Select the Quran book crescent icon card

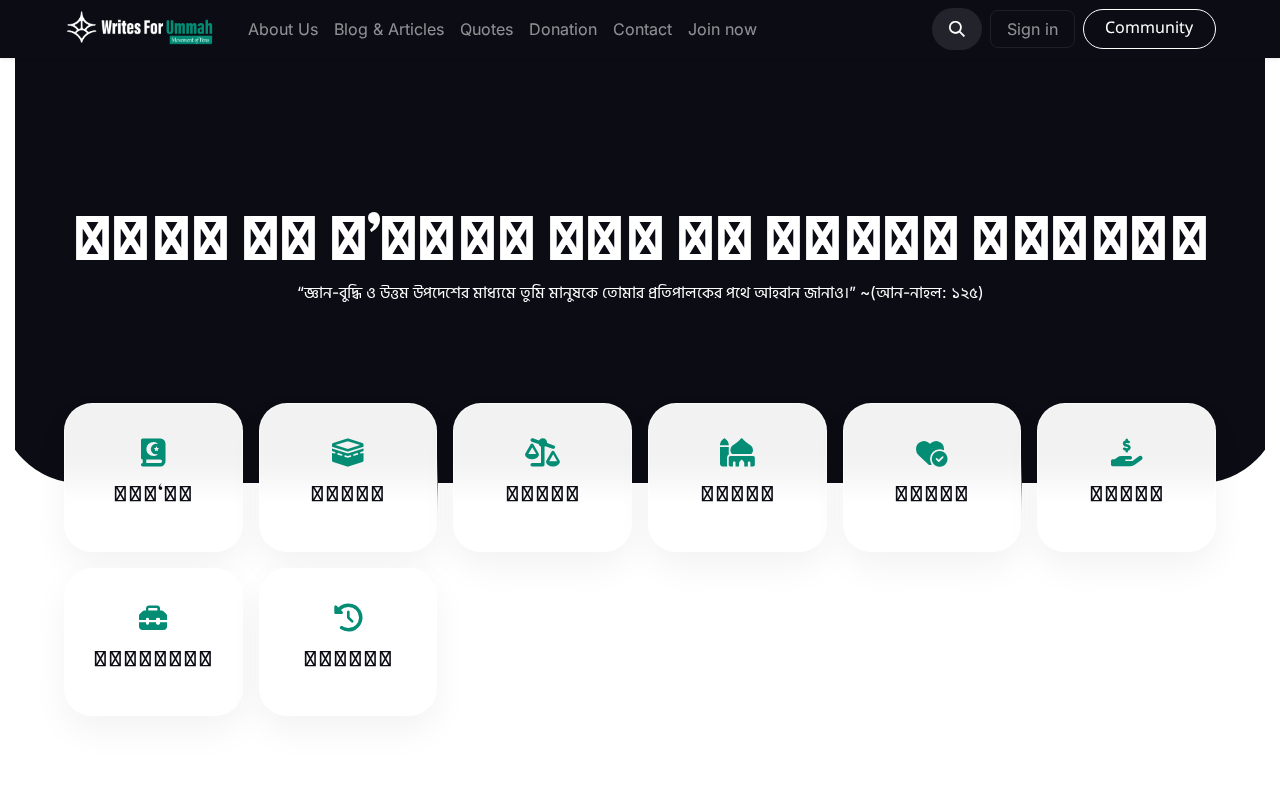153,477
